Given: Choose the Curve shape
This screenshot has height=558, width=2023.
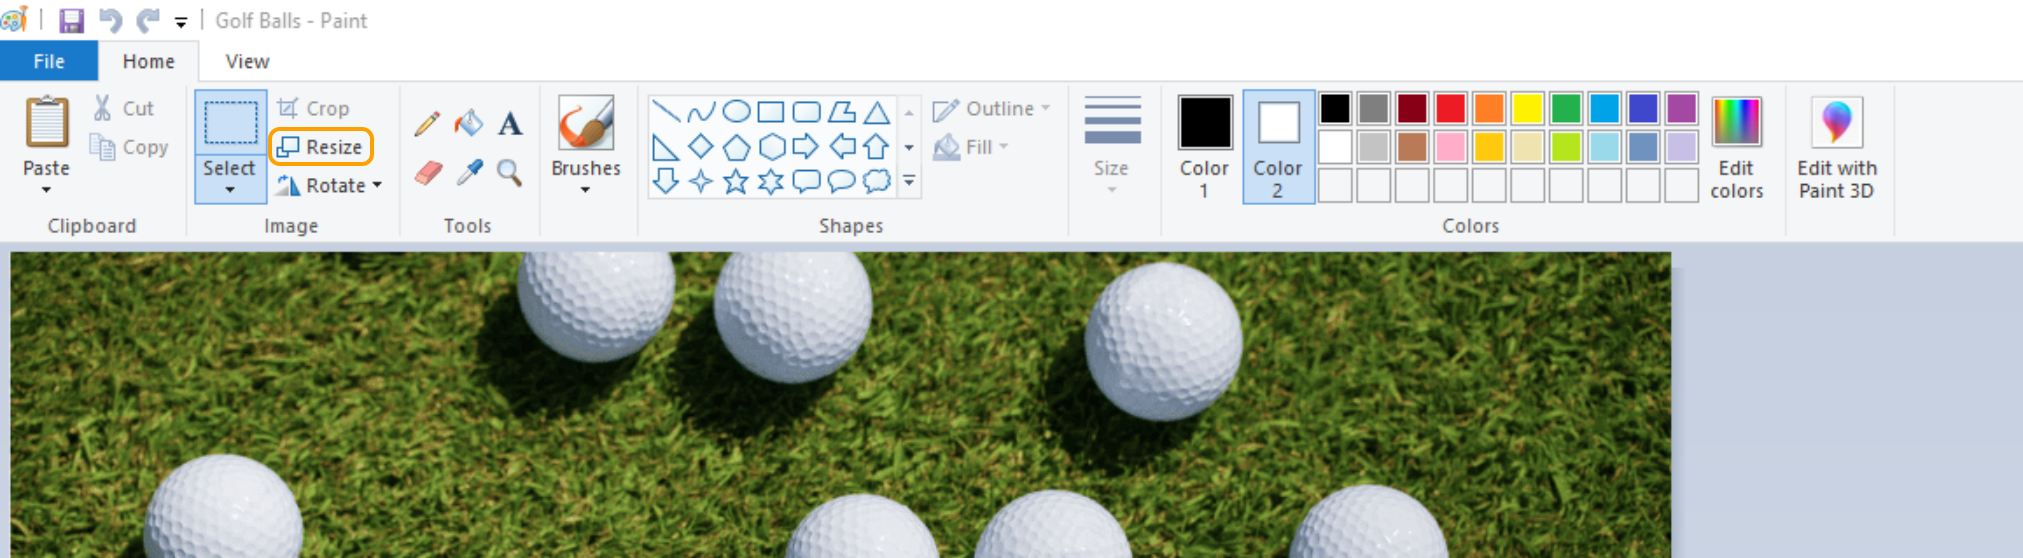Looking at the screenshot, I should [701, 111].
